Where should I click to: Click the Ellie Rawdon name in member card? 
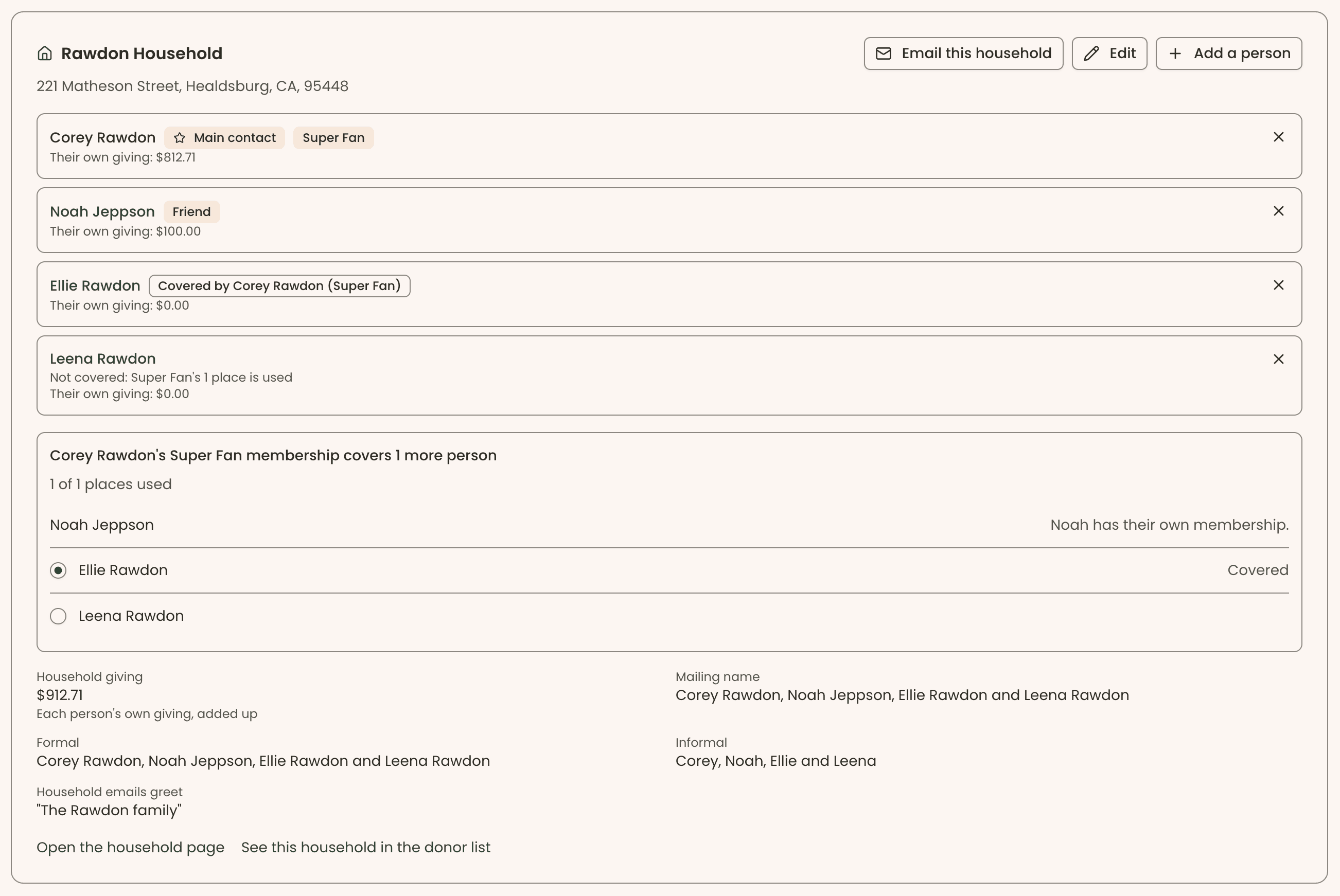click(x=95, y=286)
